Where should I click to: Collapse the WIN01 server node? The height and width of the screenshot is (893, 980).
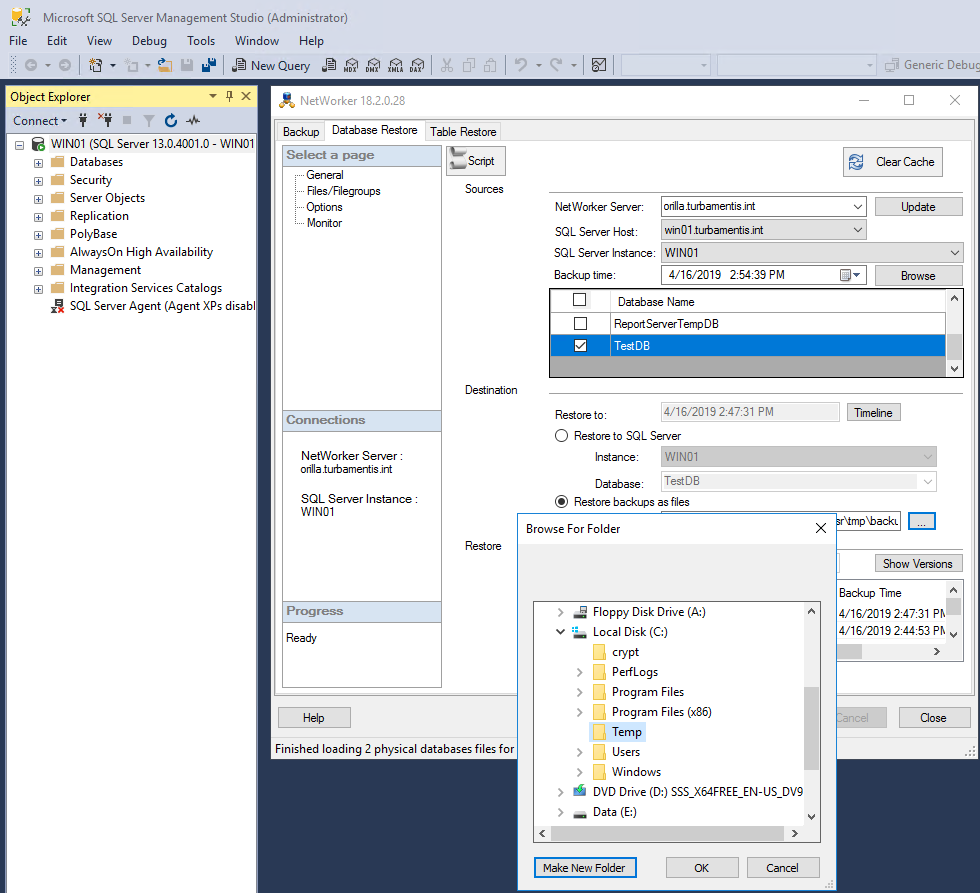[x=19, y=145]
